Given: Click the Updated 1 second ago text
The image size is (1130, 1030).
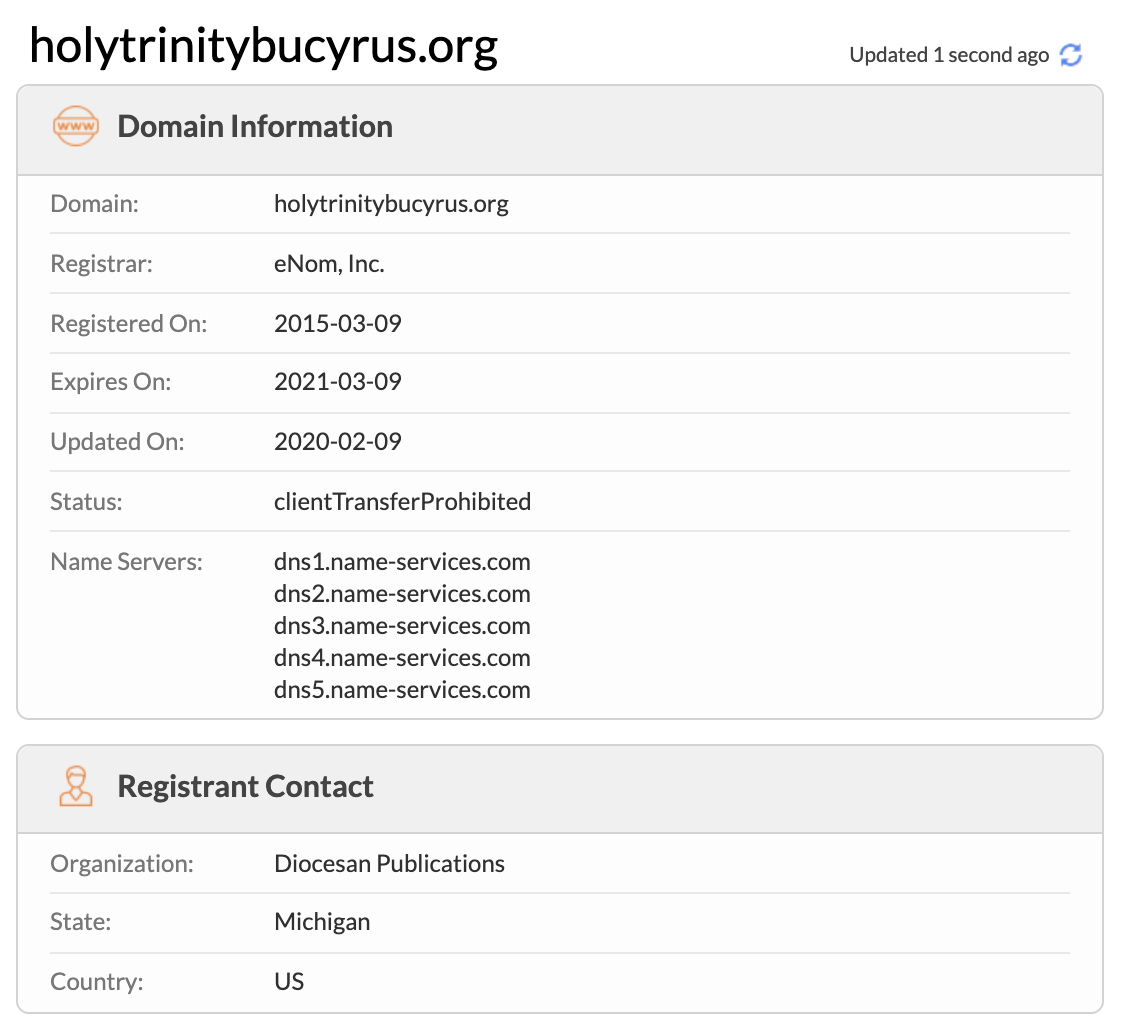Looking at the screenshot, I should (x=948, y=55).
